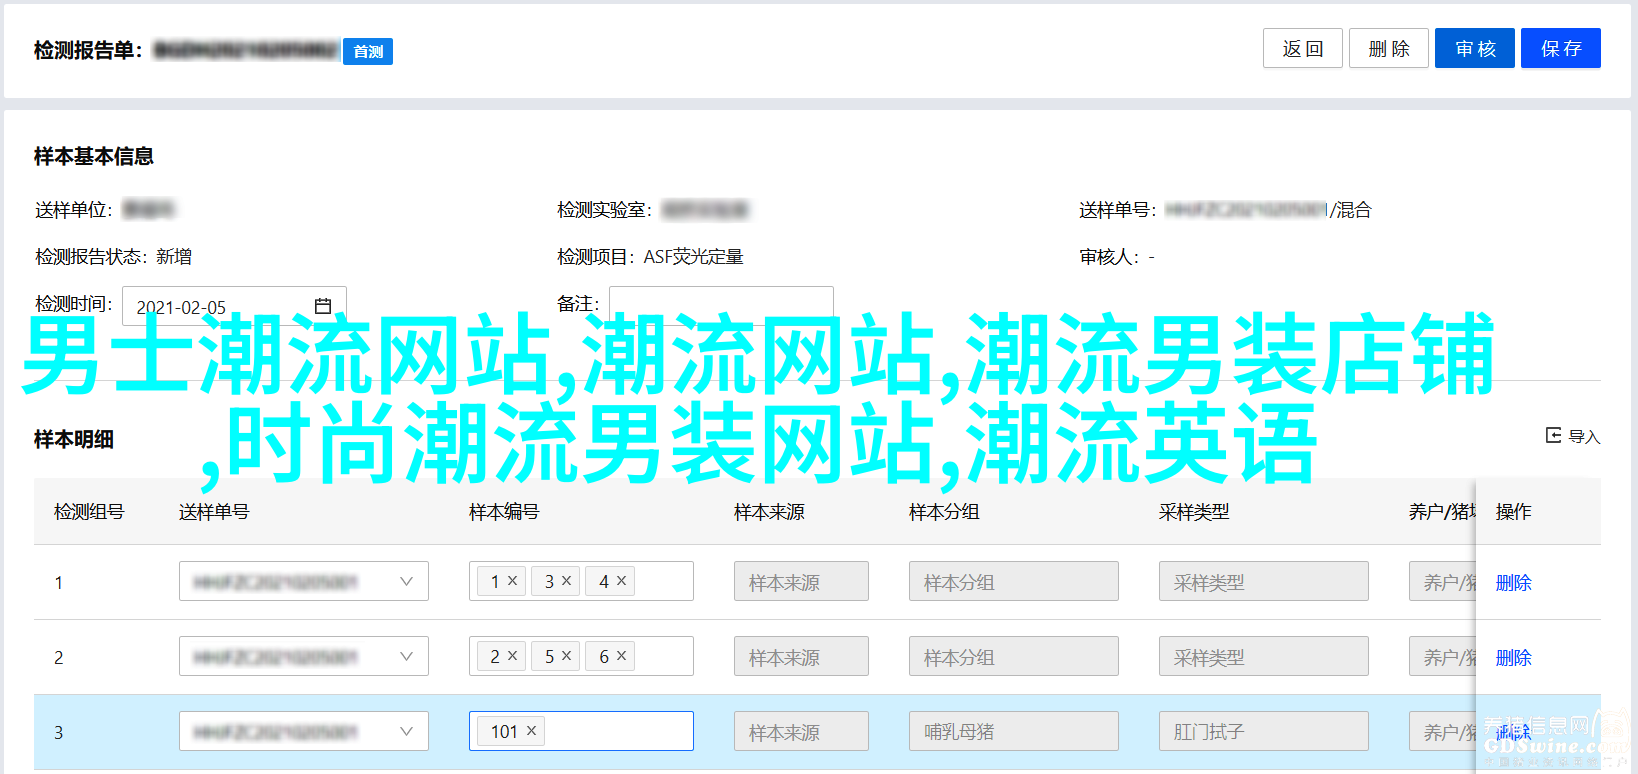This screenshot has height=774, width=1638.
Task: Remove tag 4 from row 1 sample numbers
Action: pos(621,580)
